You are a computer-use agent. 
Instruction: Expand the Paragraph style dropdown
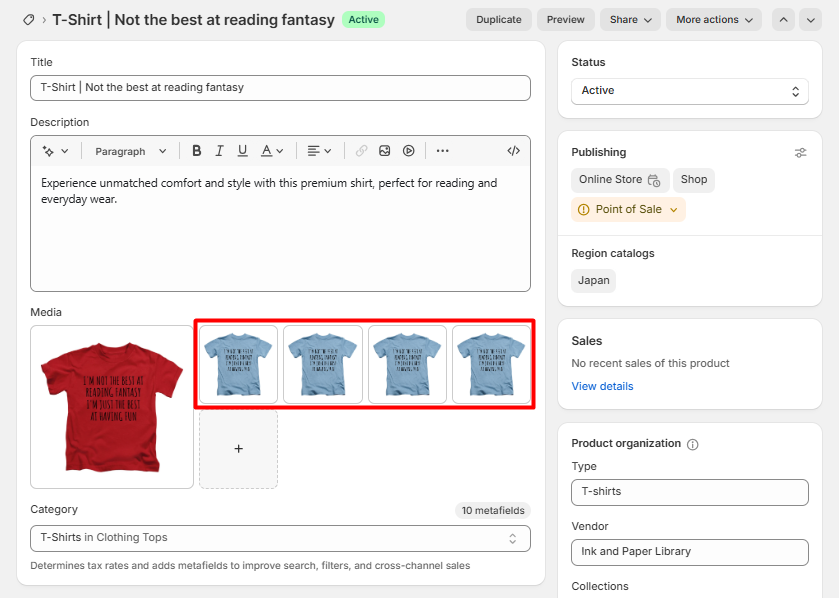[x=128, y=151]
